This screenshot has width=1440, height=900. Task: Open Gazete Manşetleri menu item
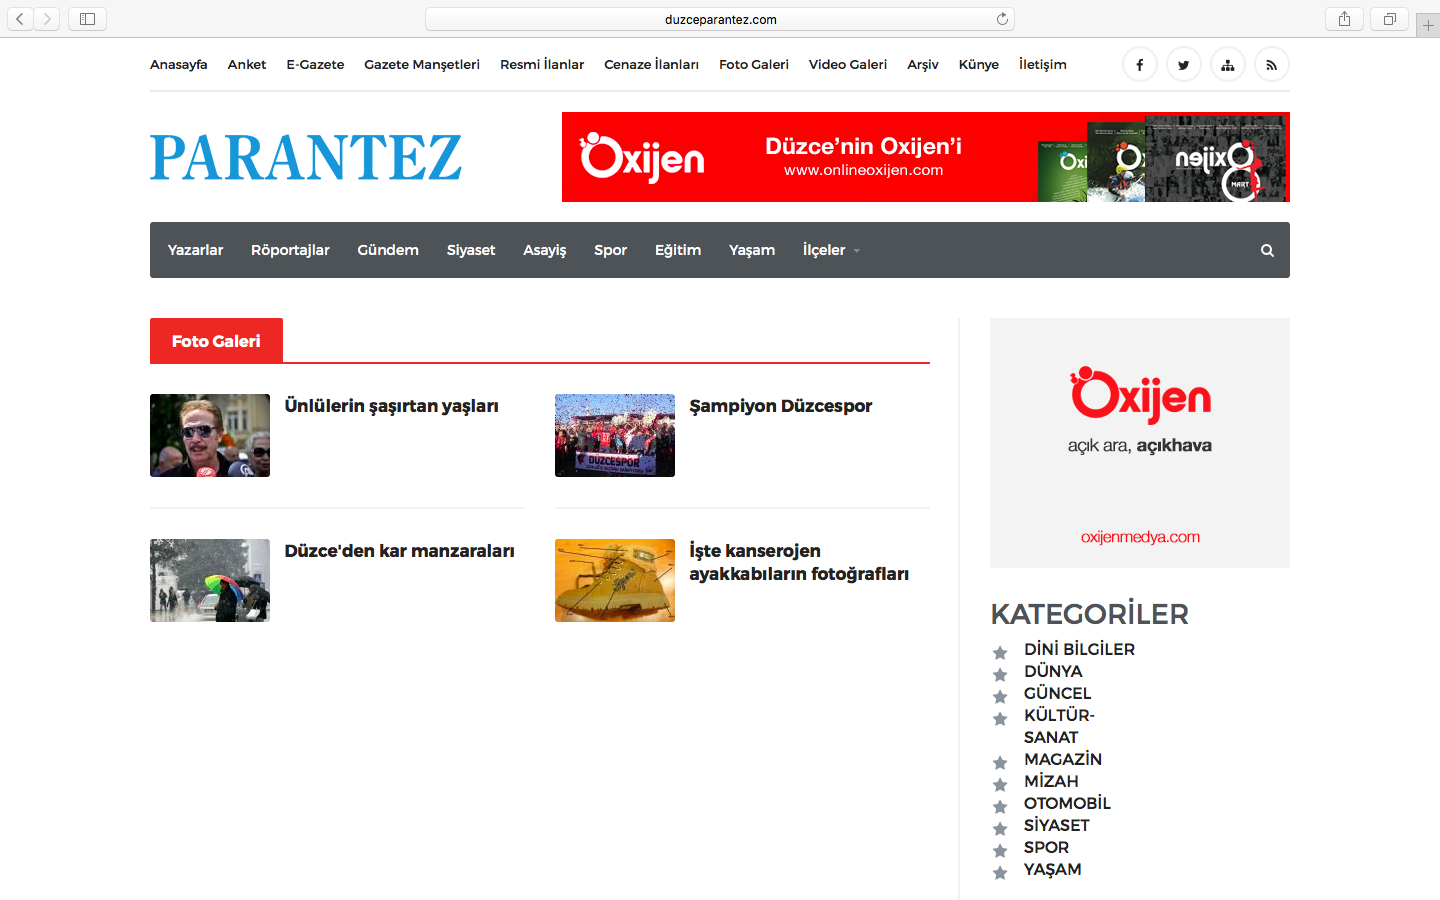pos(422,65)
